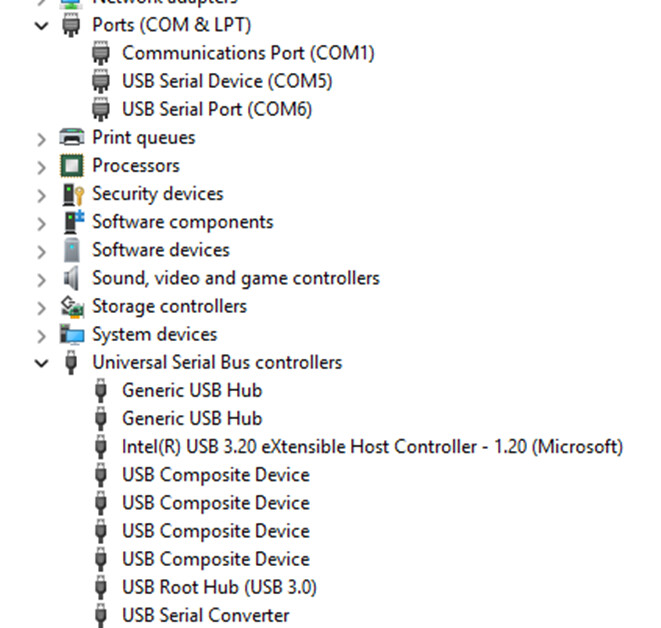
Task: Click the Software devices icon
Action: pos(71,250)
